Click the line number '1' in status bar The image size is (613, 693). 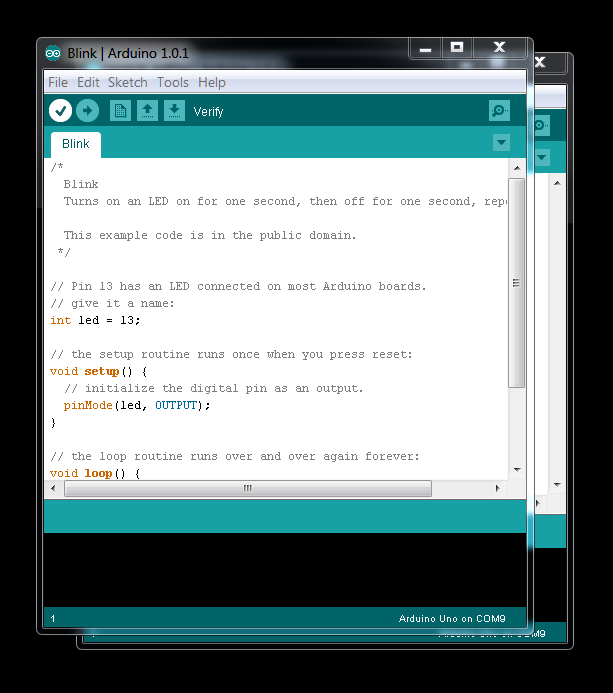coord(53,619)
